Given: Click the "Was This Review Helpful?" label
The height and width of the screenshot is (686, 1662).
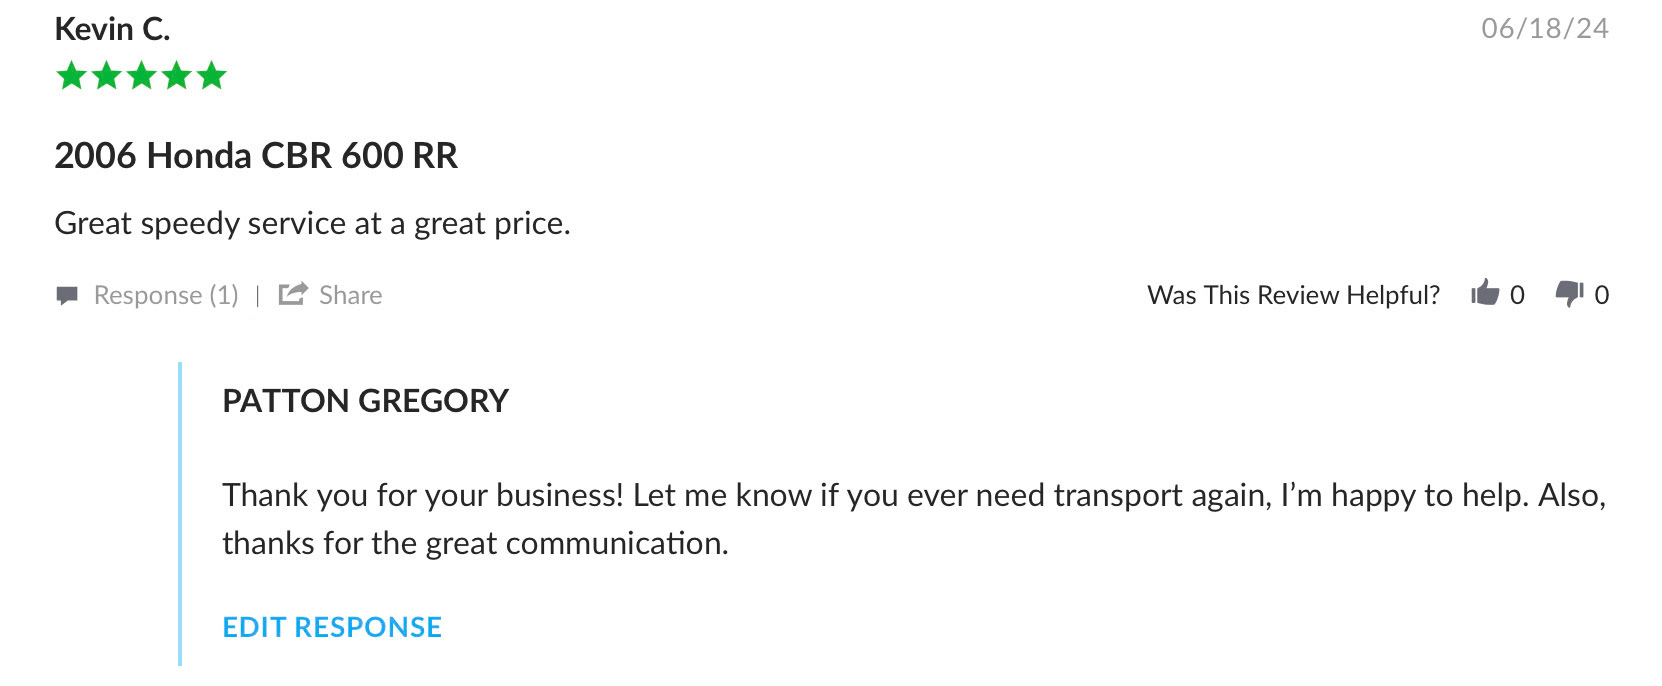Looking at the screenshot, I should pos(1293,295).
